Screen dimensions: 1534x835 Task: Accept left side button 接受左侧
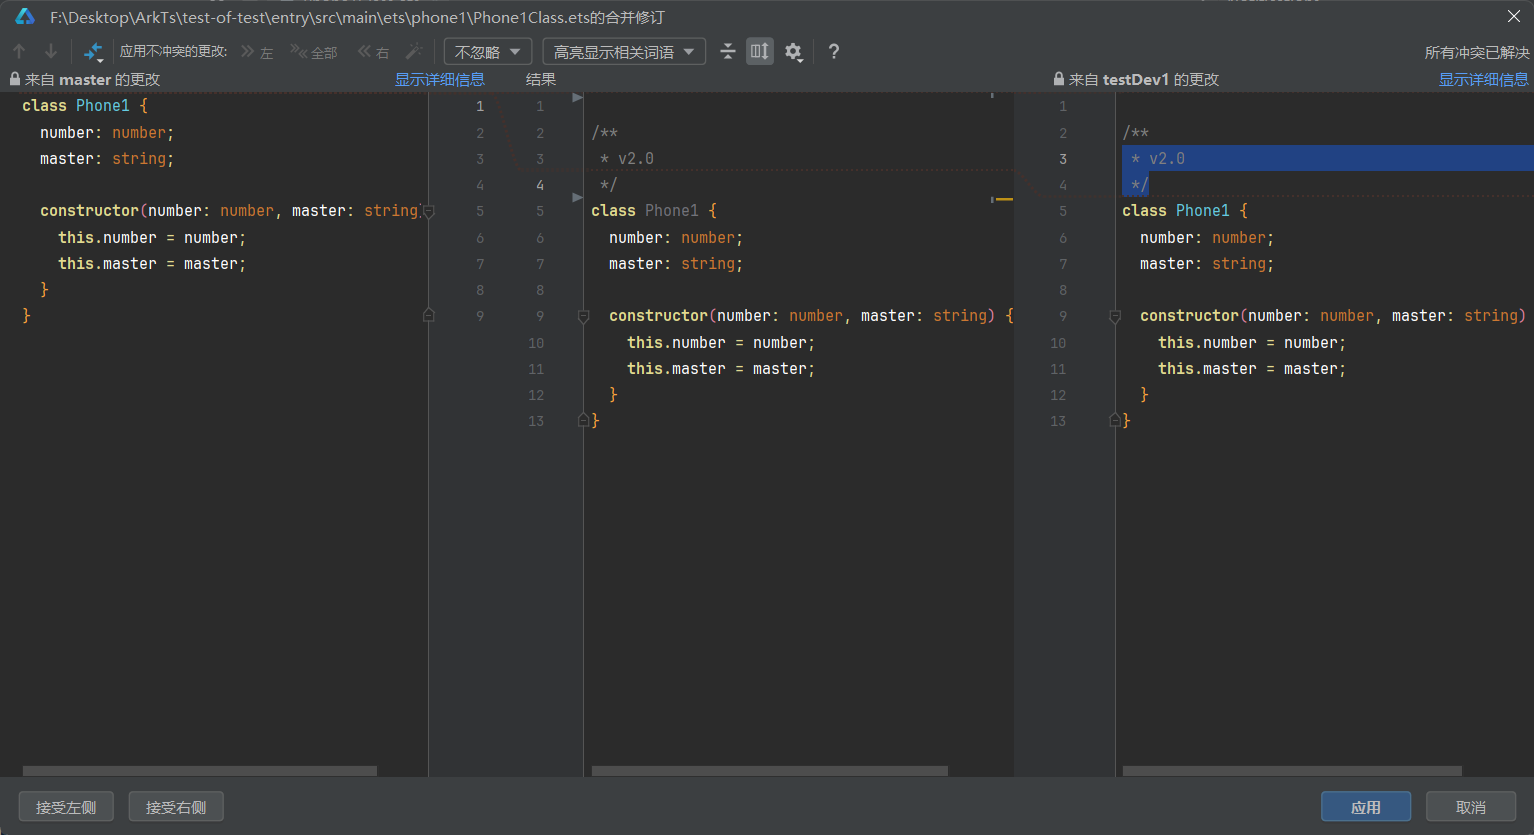point(66,807)
